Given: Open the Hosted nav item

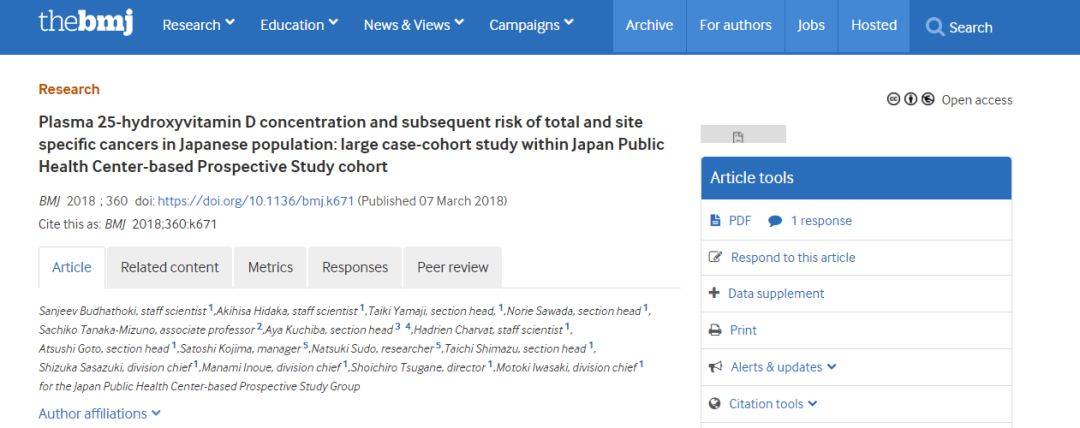Looking at the screenshot, I should (x=873, y=26).
